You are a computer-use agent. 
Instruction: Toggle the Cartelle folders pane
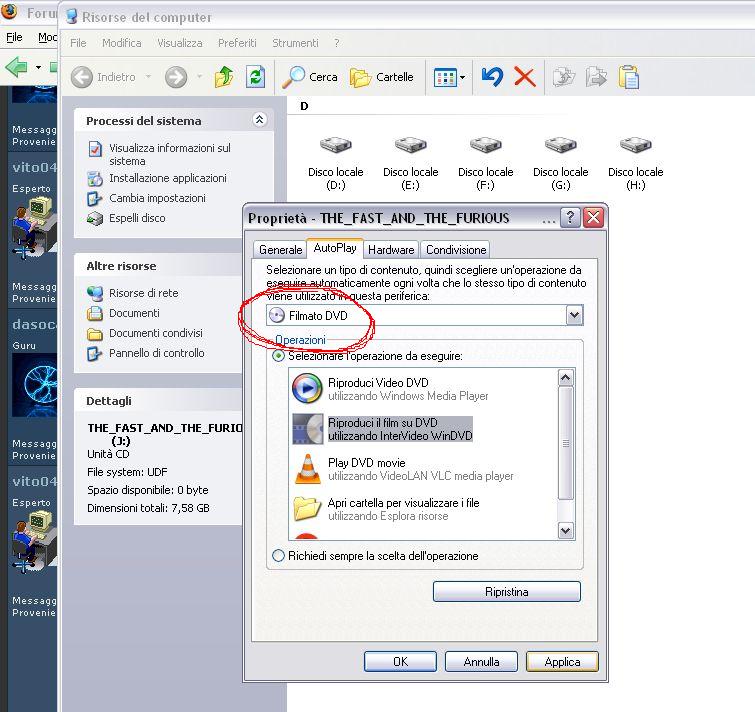381,77
